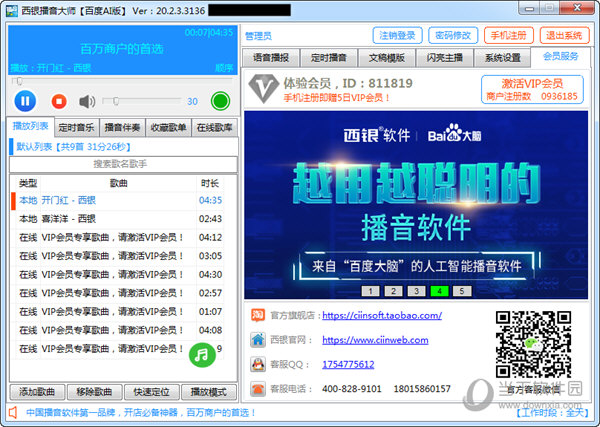Image resolution: width=600 pixels, height=427 pixels.
Task: Select song 喜洋洋 - 西银
Action: [x=118, y=219]
